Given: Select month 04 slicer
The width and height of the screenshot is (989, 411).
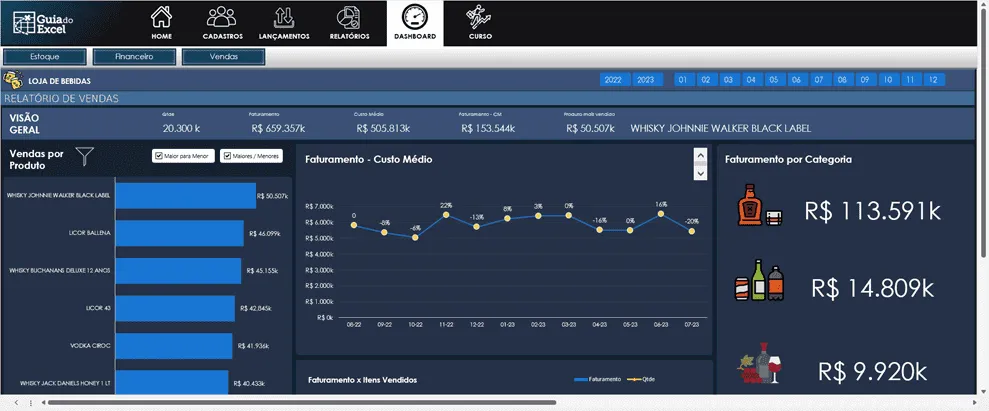Looking at the screenshot, I should [751, 80].
